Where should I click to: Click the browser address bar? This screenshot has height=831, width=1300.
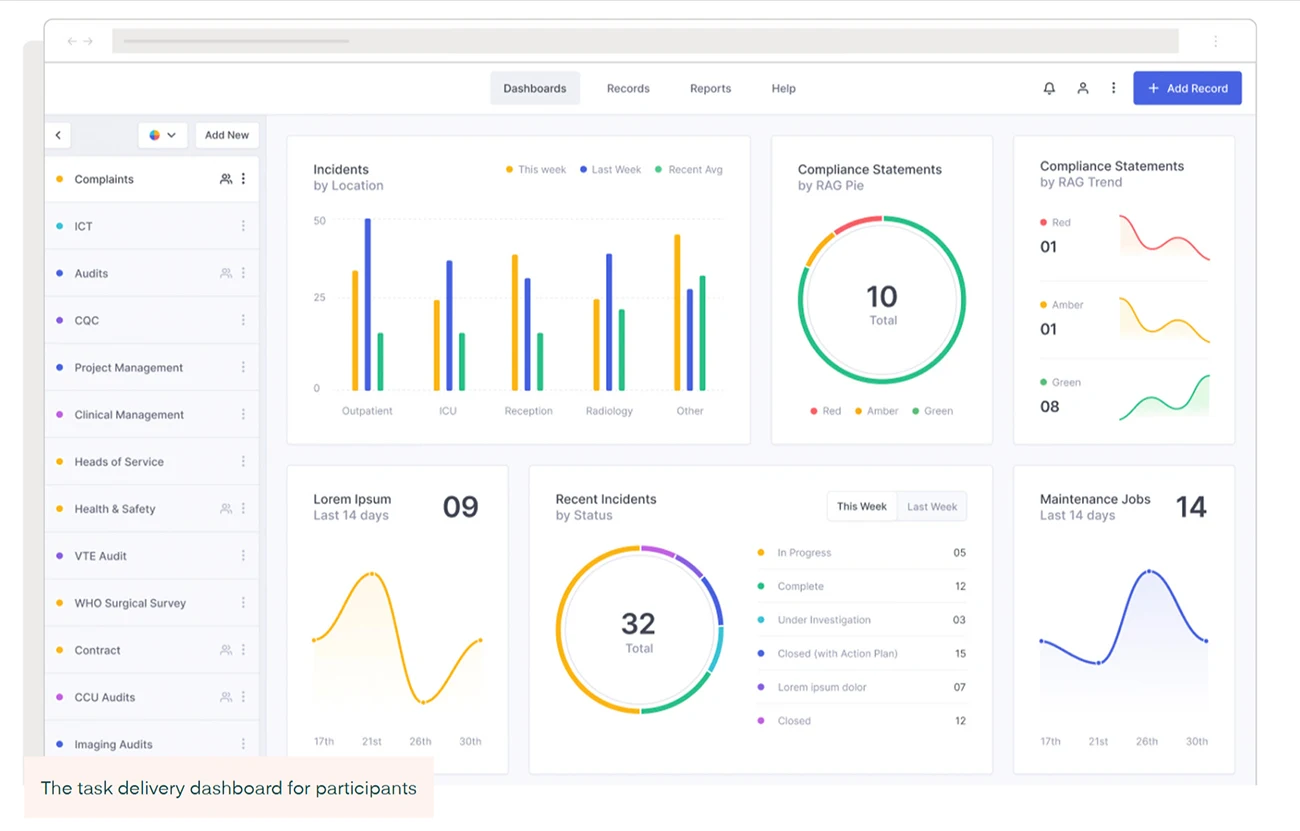(645, 41)
